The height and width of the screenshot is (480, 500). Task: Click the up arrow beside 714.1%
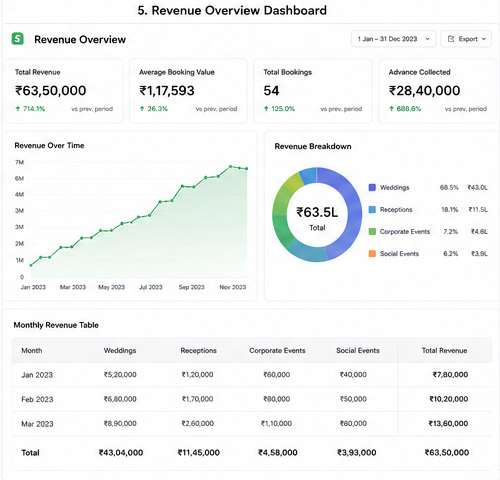pyautogui.click(x=18, y=109)
